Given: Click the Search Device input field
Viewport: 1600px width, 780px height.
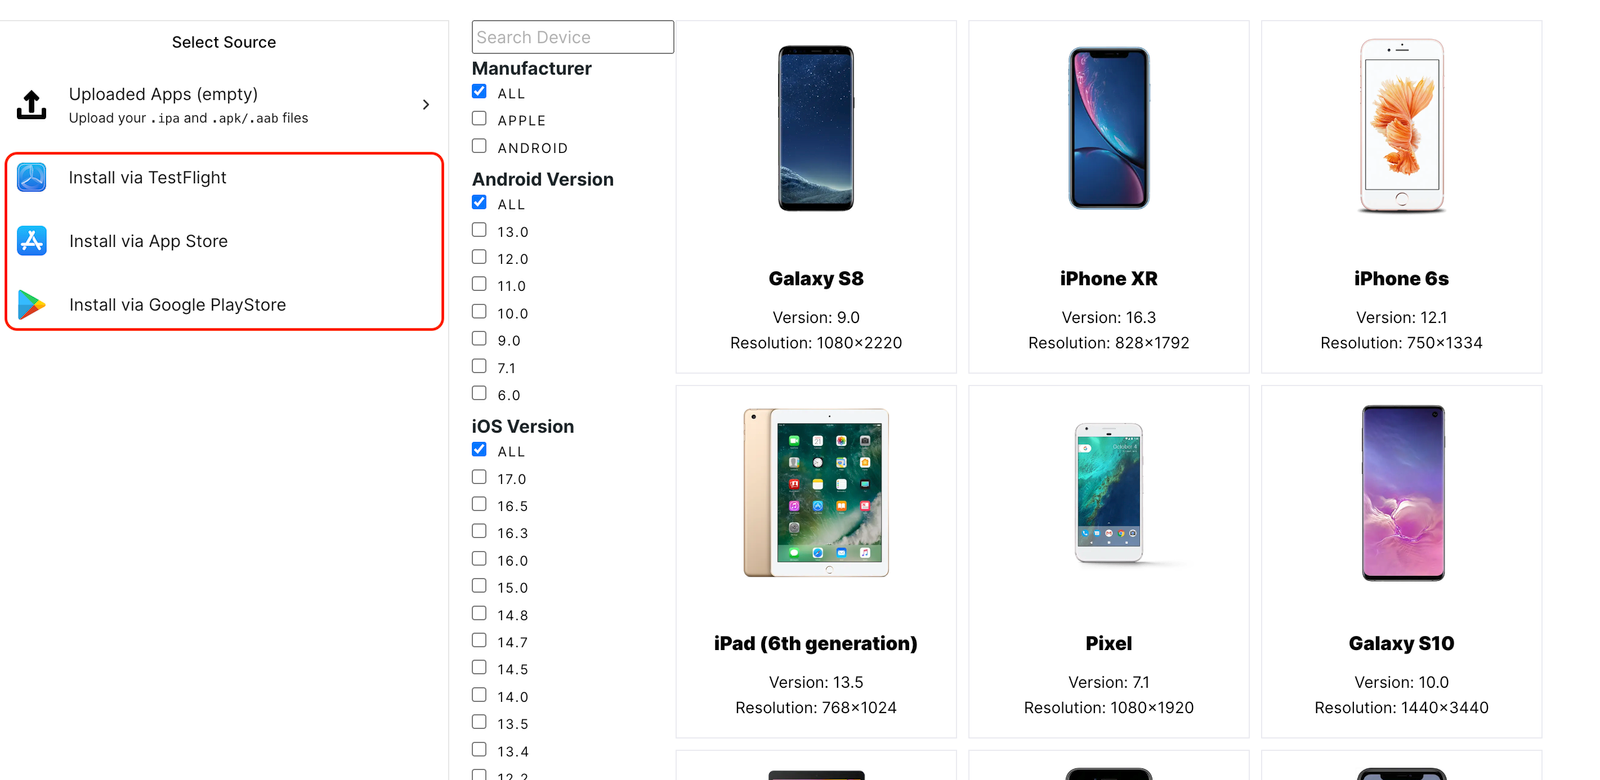Looking at the screenshot, I should pos(572,37).
